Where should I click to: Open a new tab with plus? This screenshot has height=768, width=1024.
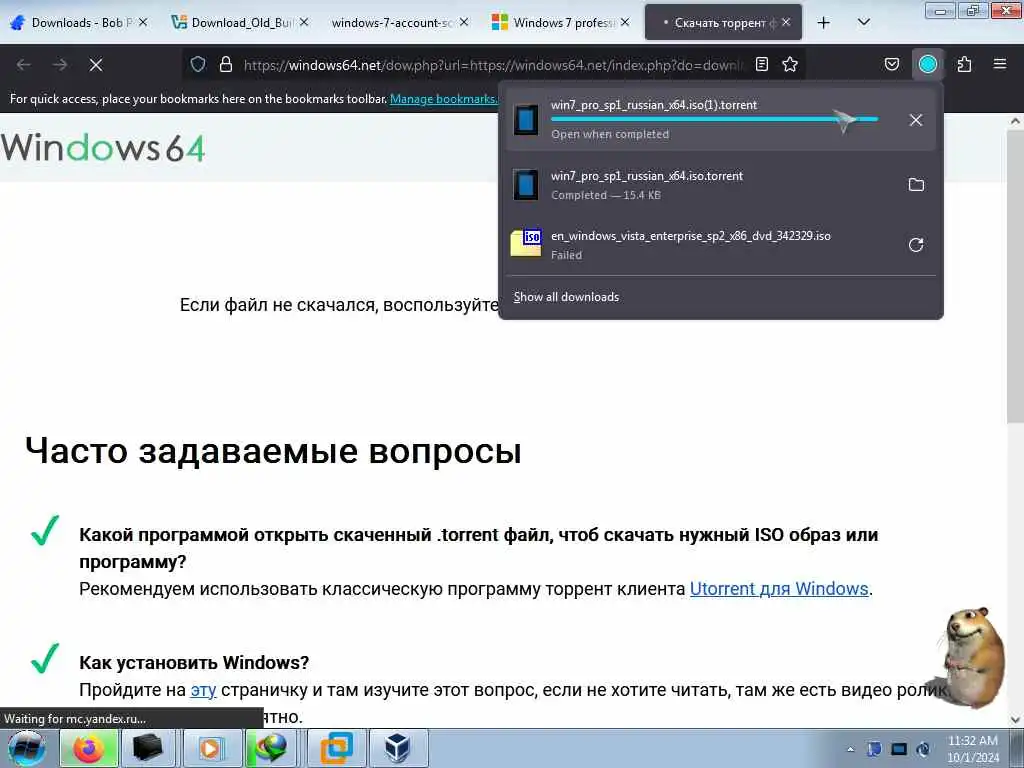824,23
